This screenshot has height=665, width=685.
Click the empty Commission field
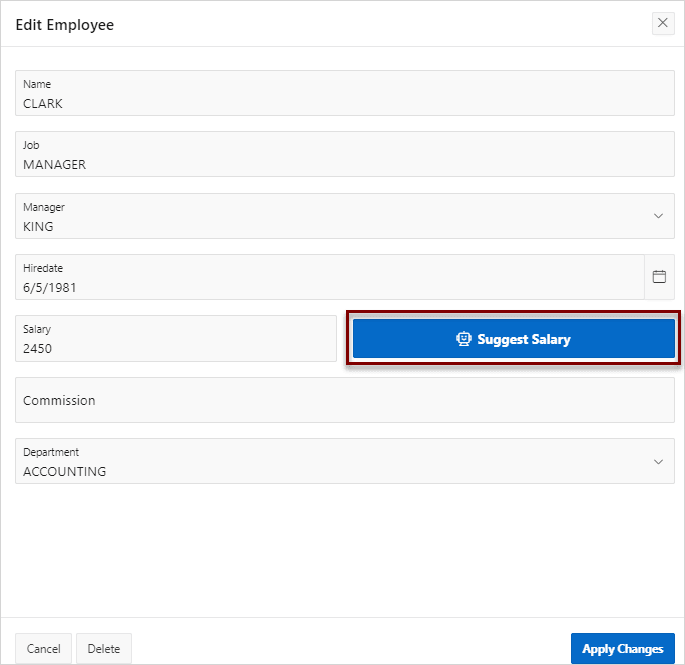click(345, 400)
